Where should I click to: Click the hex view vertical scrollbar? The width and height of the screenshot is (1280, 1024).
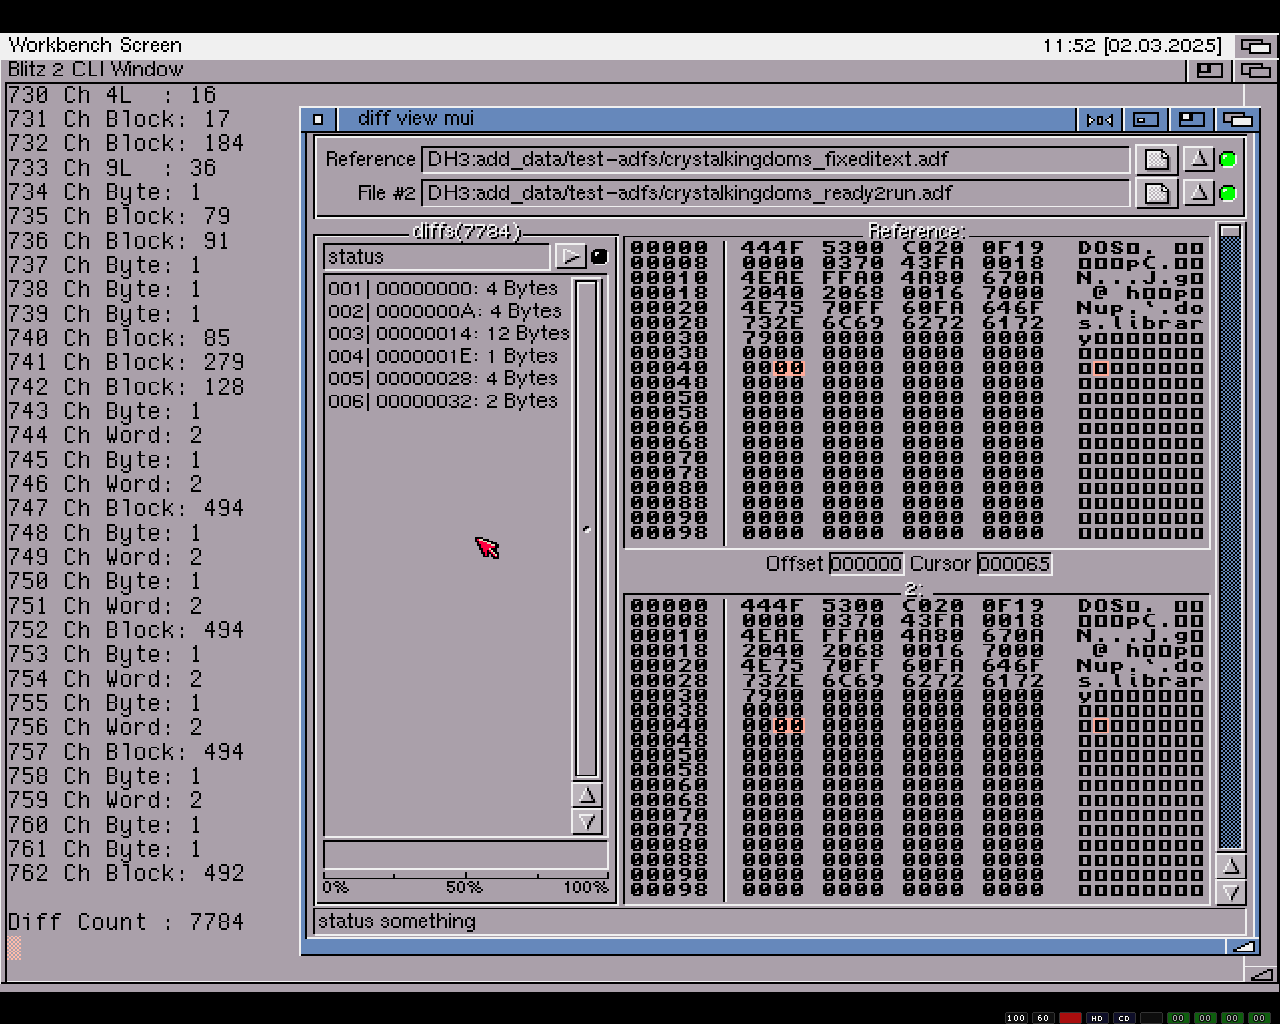pyautogui.click(x=1230, y=540)
